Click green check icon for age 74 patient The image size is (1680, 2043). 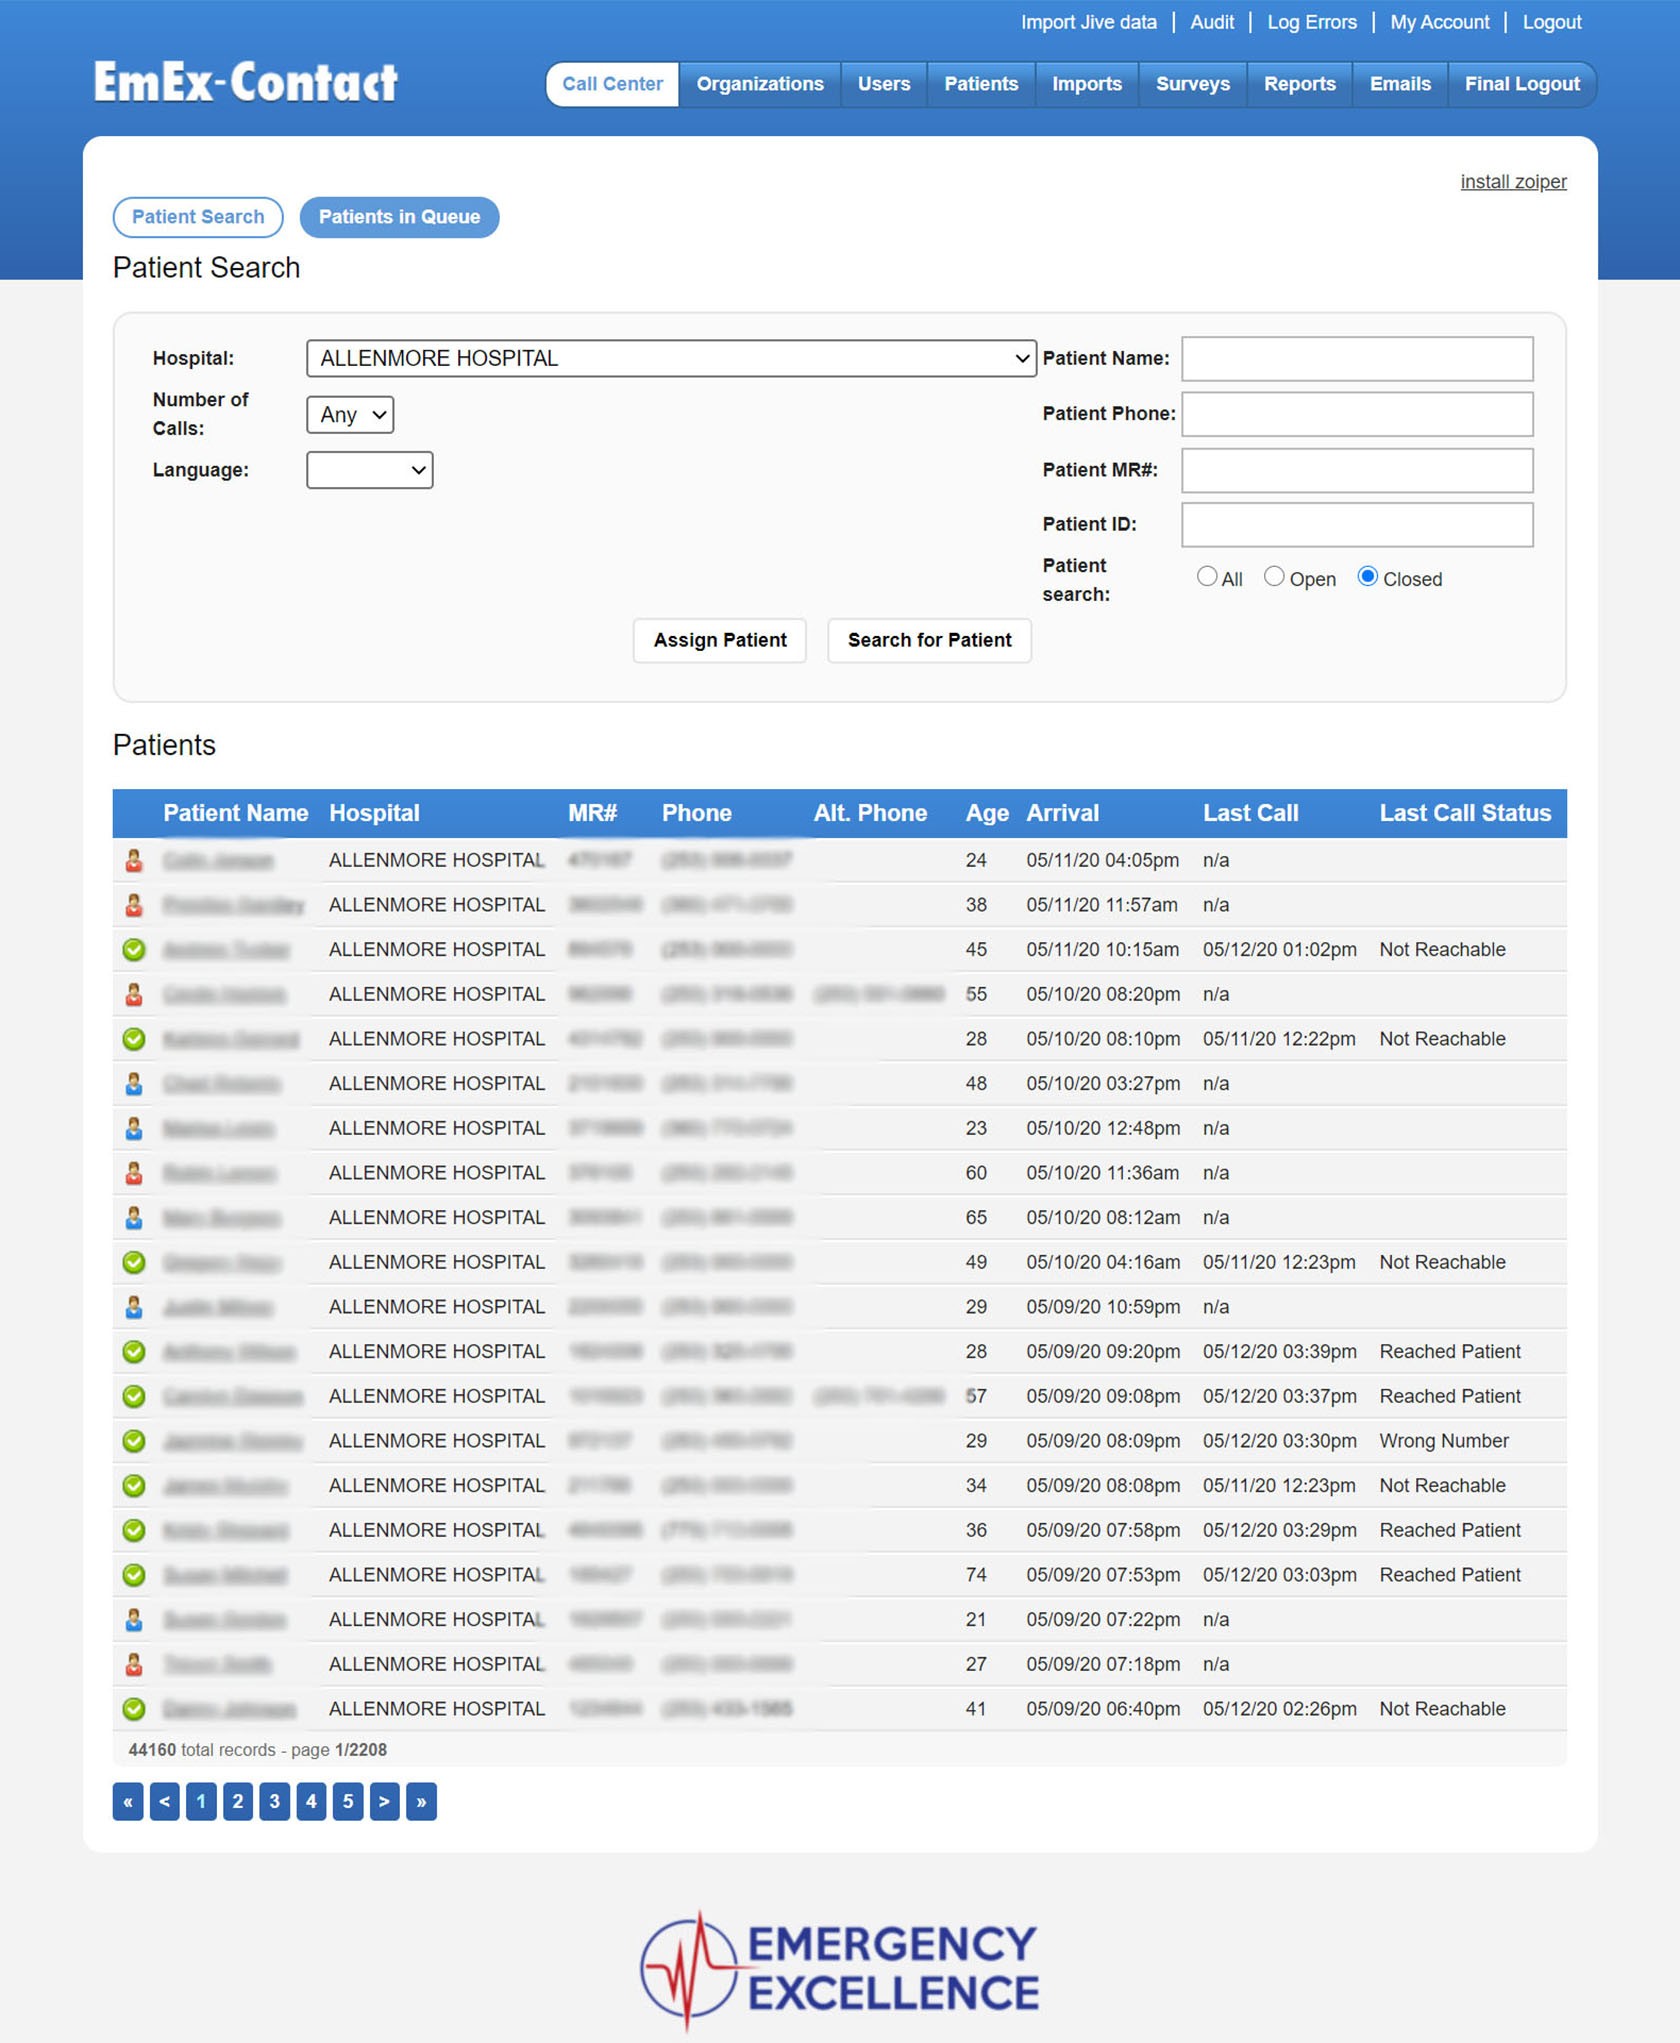(x=134, y=1574)
